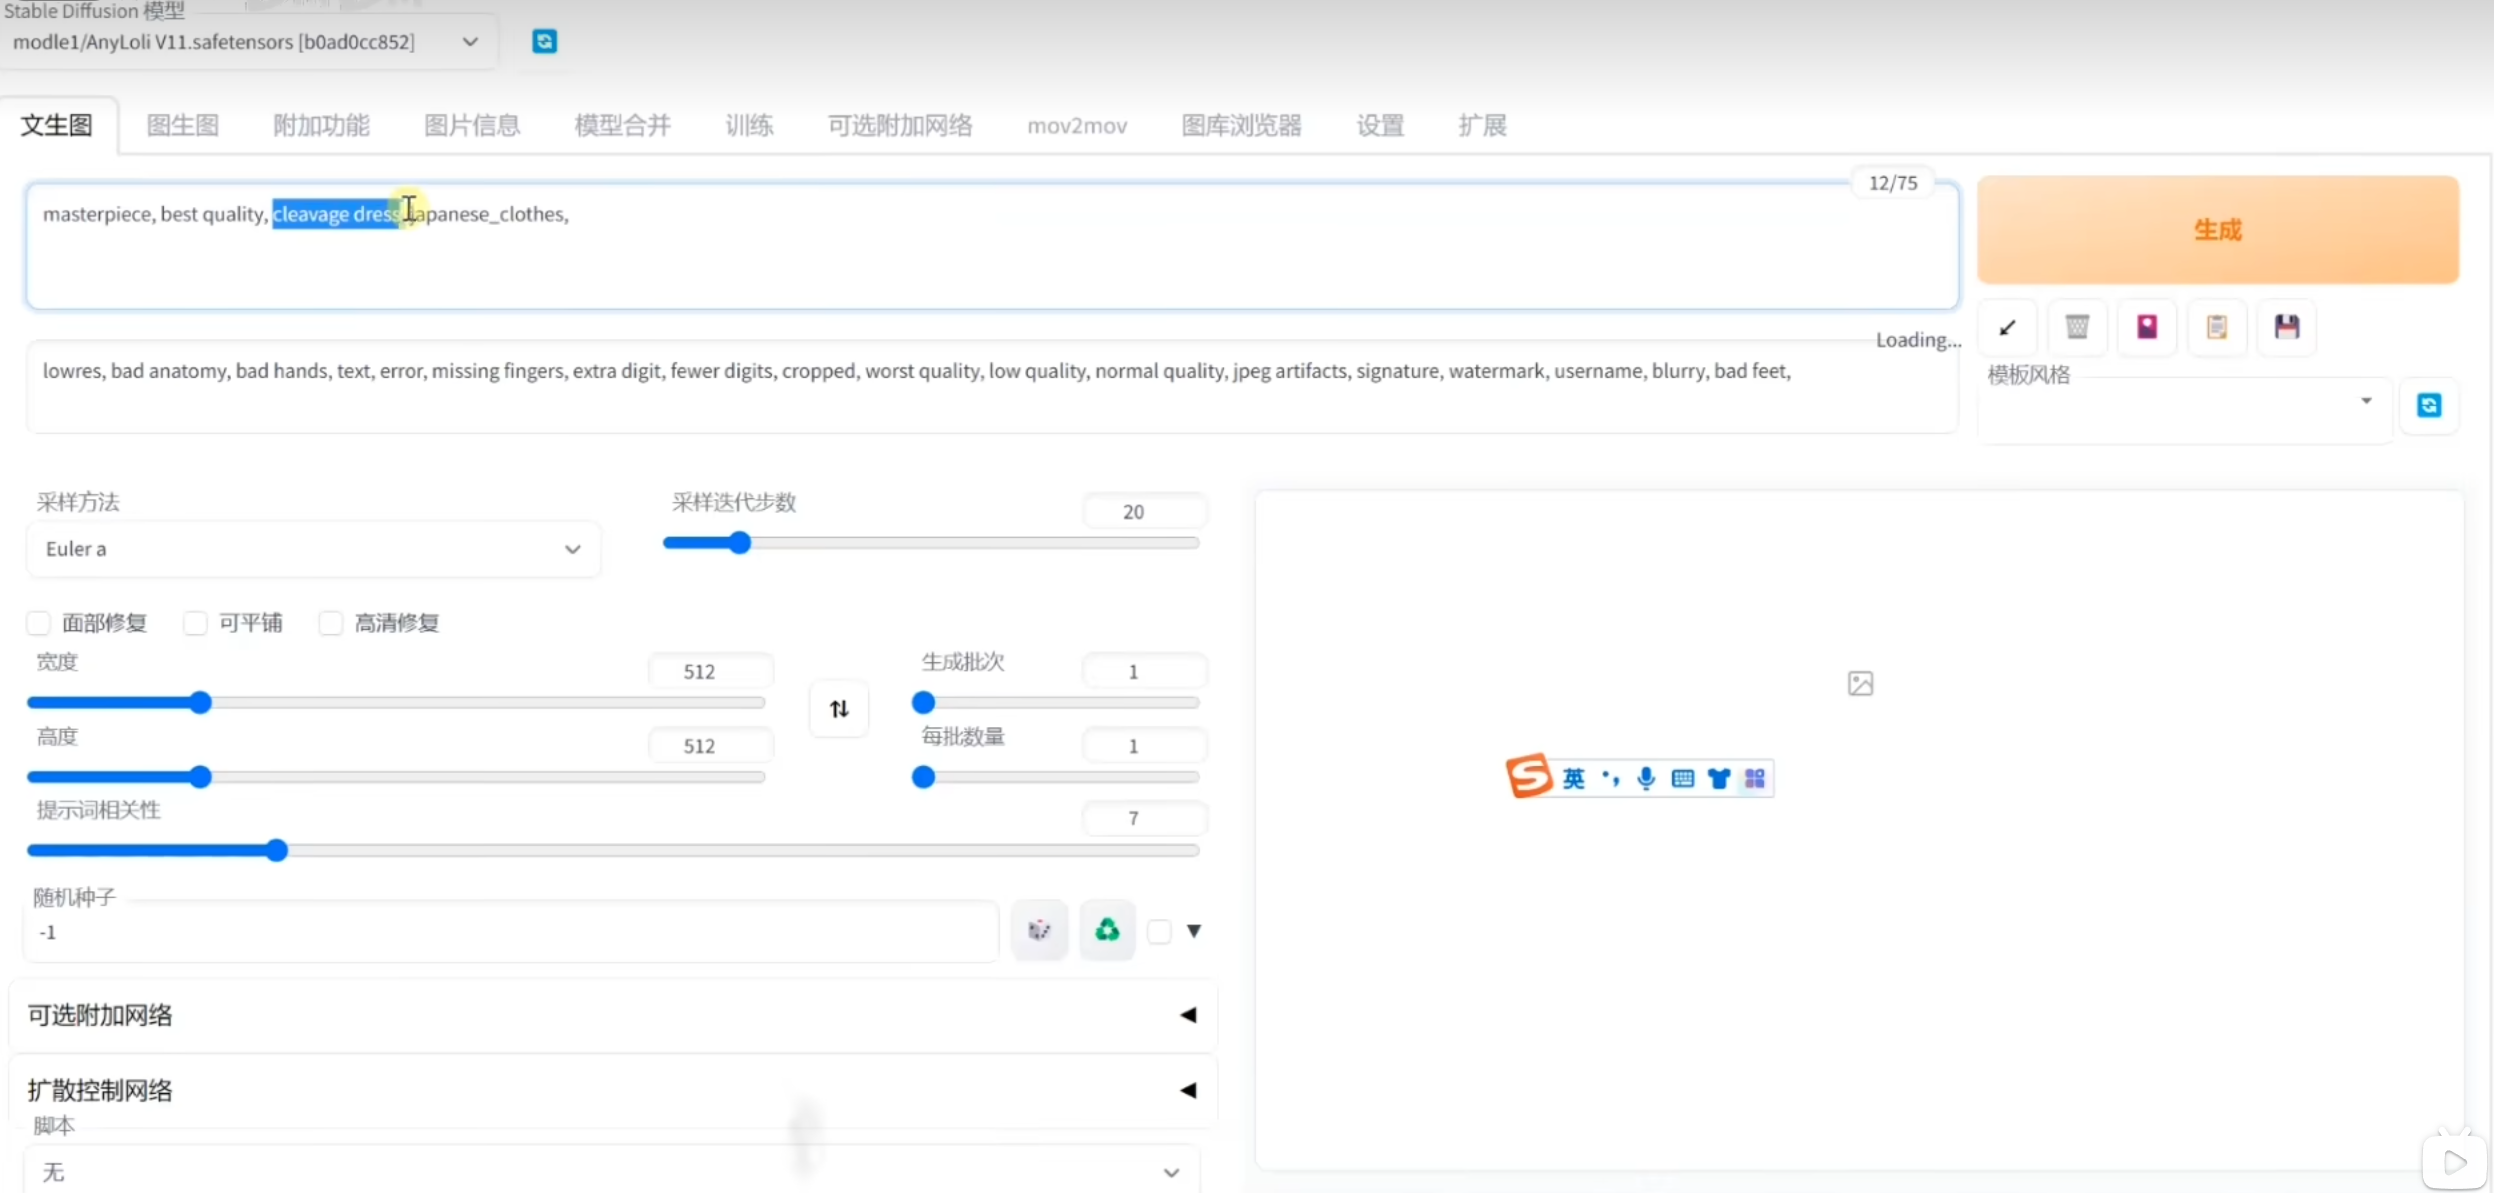Enable the 高清修复 hires fix checkbox
Screen dimensions: 2494x1193
pyautogui.click(x=331, y=623)
